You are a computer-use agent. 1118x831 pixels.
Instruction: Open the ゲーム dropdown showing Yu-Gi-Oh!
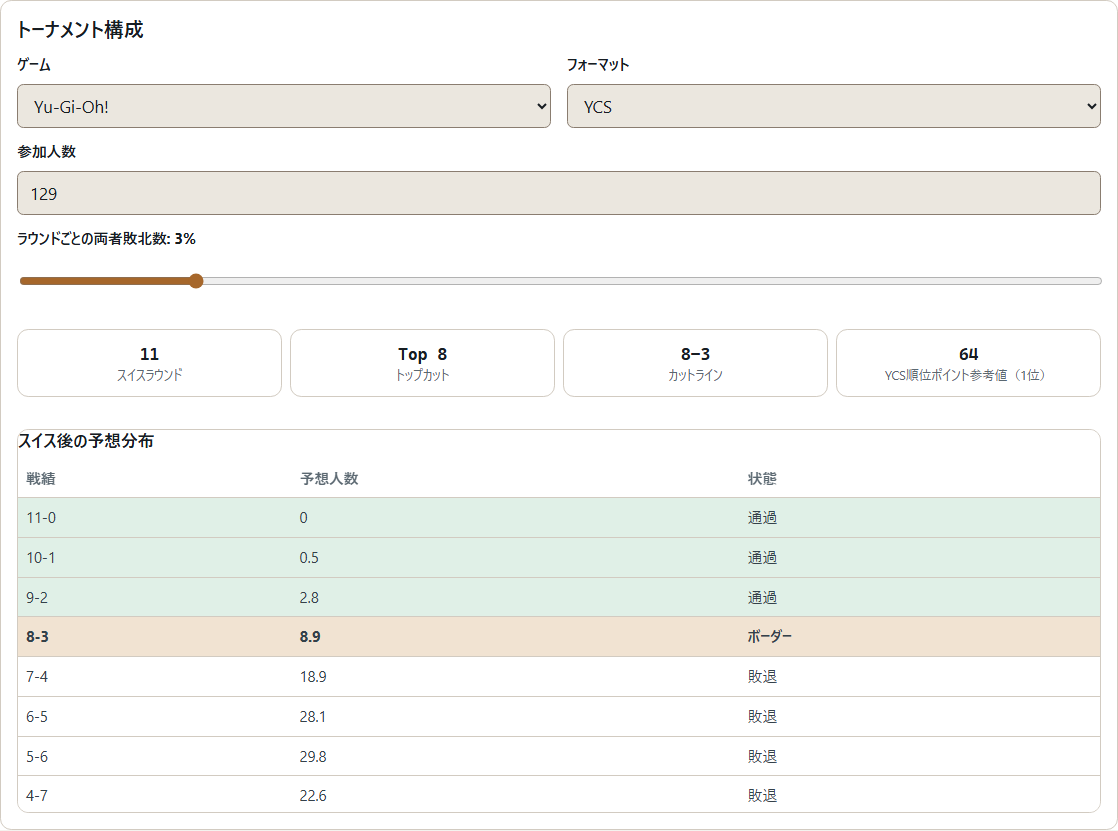(284, 106)
